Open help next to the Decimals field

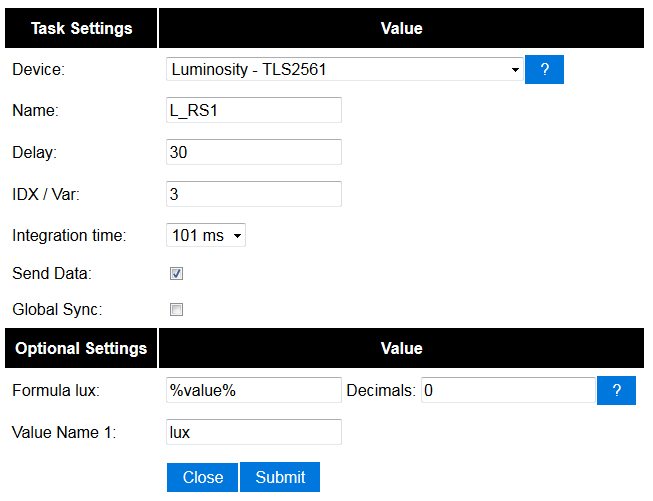point(616,390)
